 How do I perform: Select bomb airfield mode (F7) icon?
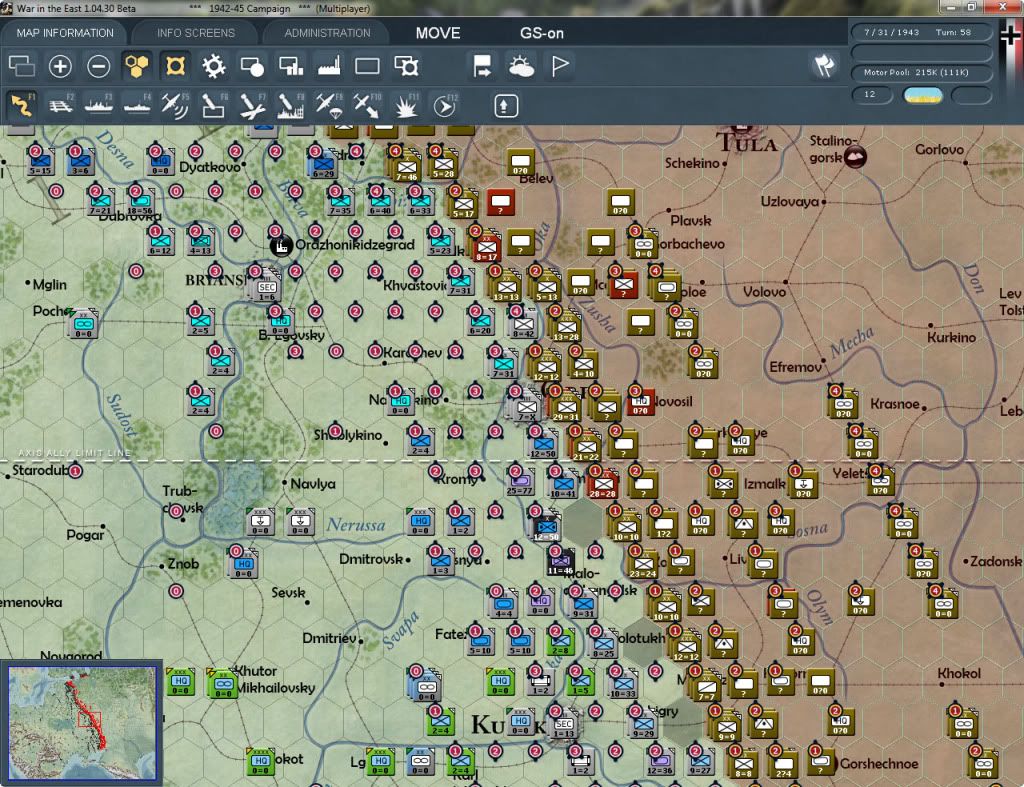click(252, 105)
